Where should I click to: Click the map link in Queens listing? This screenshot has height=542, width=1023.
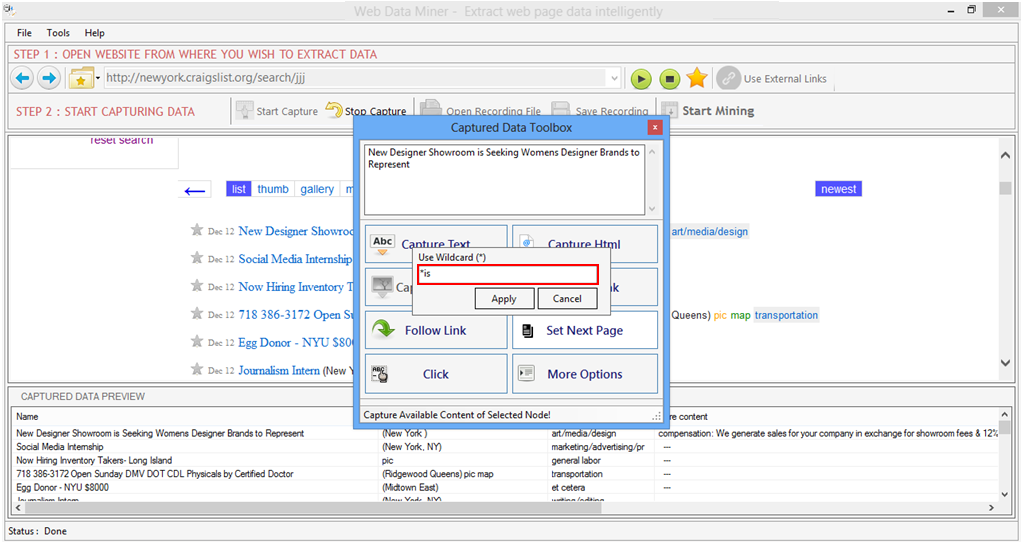[x=741, y=316]
